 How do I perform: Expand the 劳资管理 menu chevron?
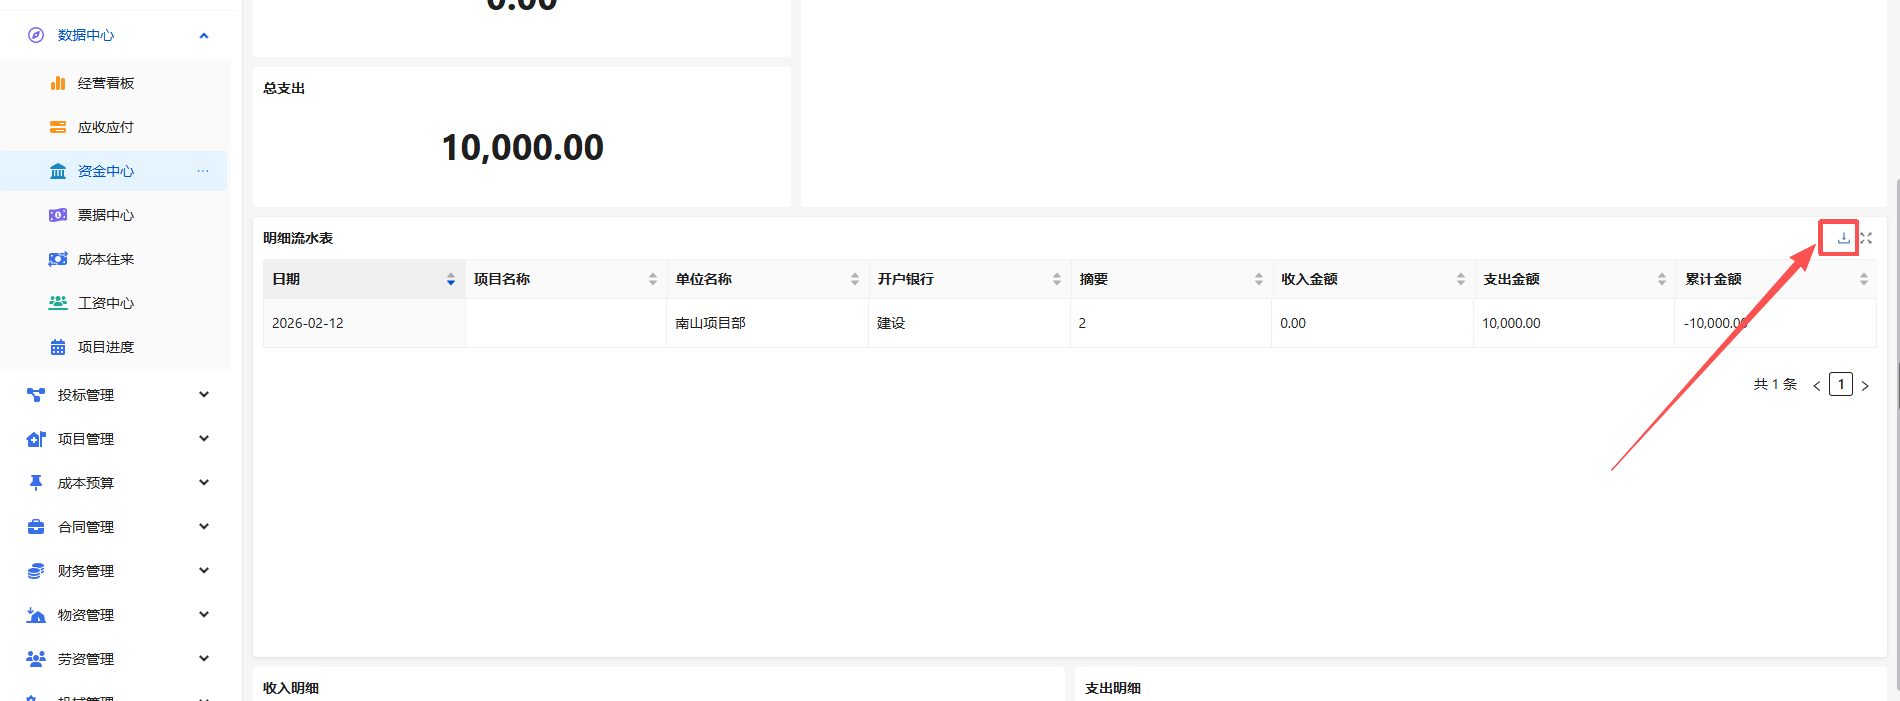[x=204, y=659]
